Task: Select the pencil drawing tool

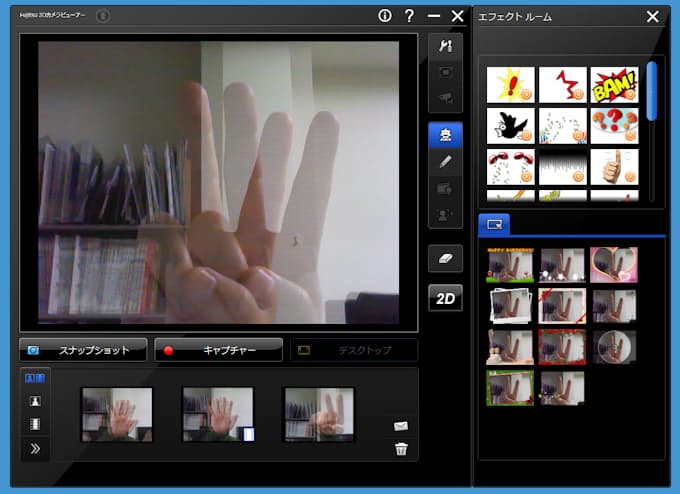Action: [x=445, y=161]
